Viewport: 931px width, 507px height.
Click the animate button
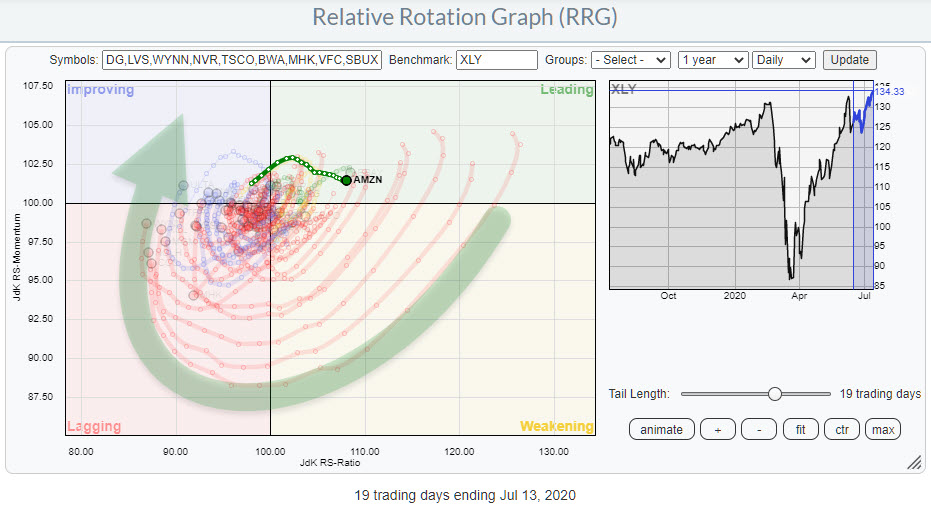click(x=661, y=429)
